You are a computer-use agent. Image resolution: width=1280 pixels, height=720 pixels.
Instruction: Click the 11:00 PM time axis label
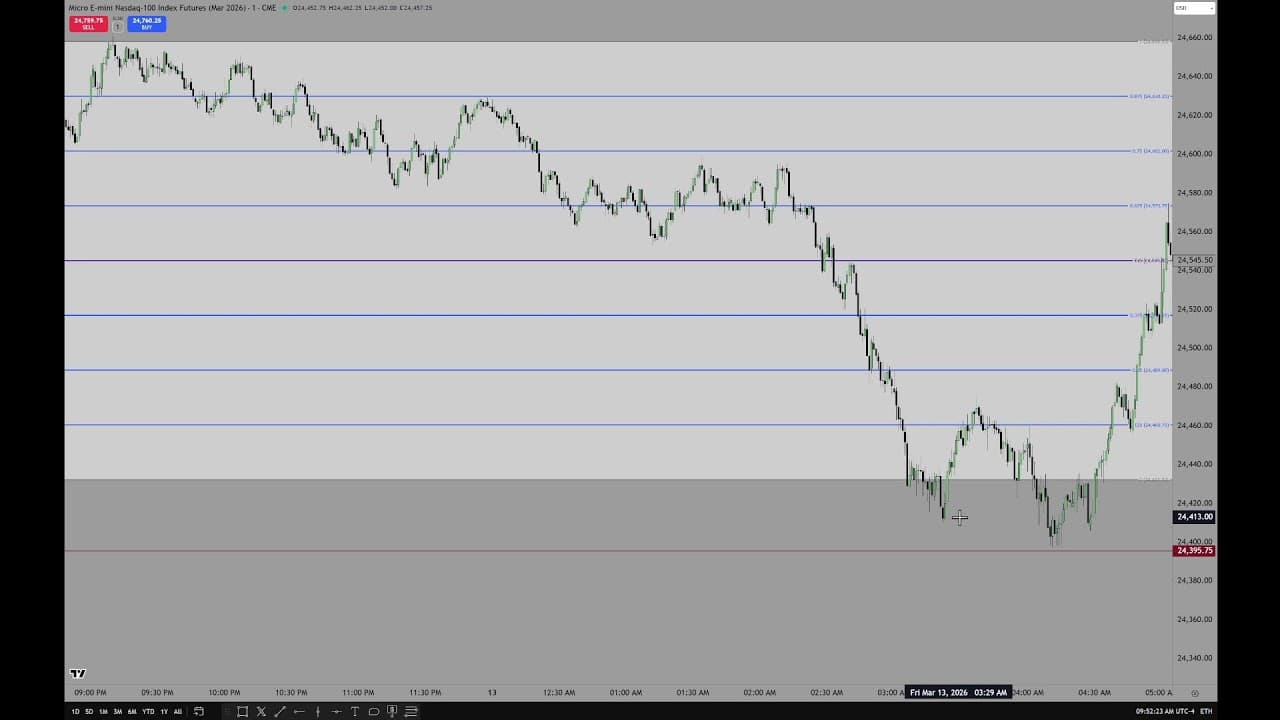point(358,692)
